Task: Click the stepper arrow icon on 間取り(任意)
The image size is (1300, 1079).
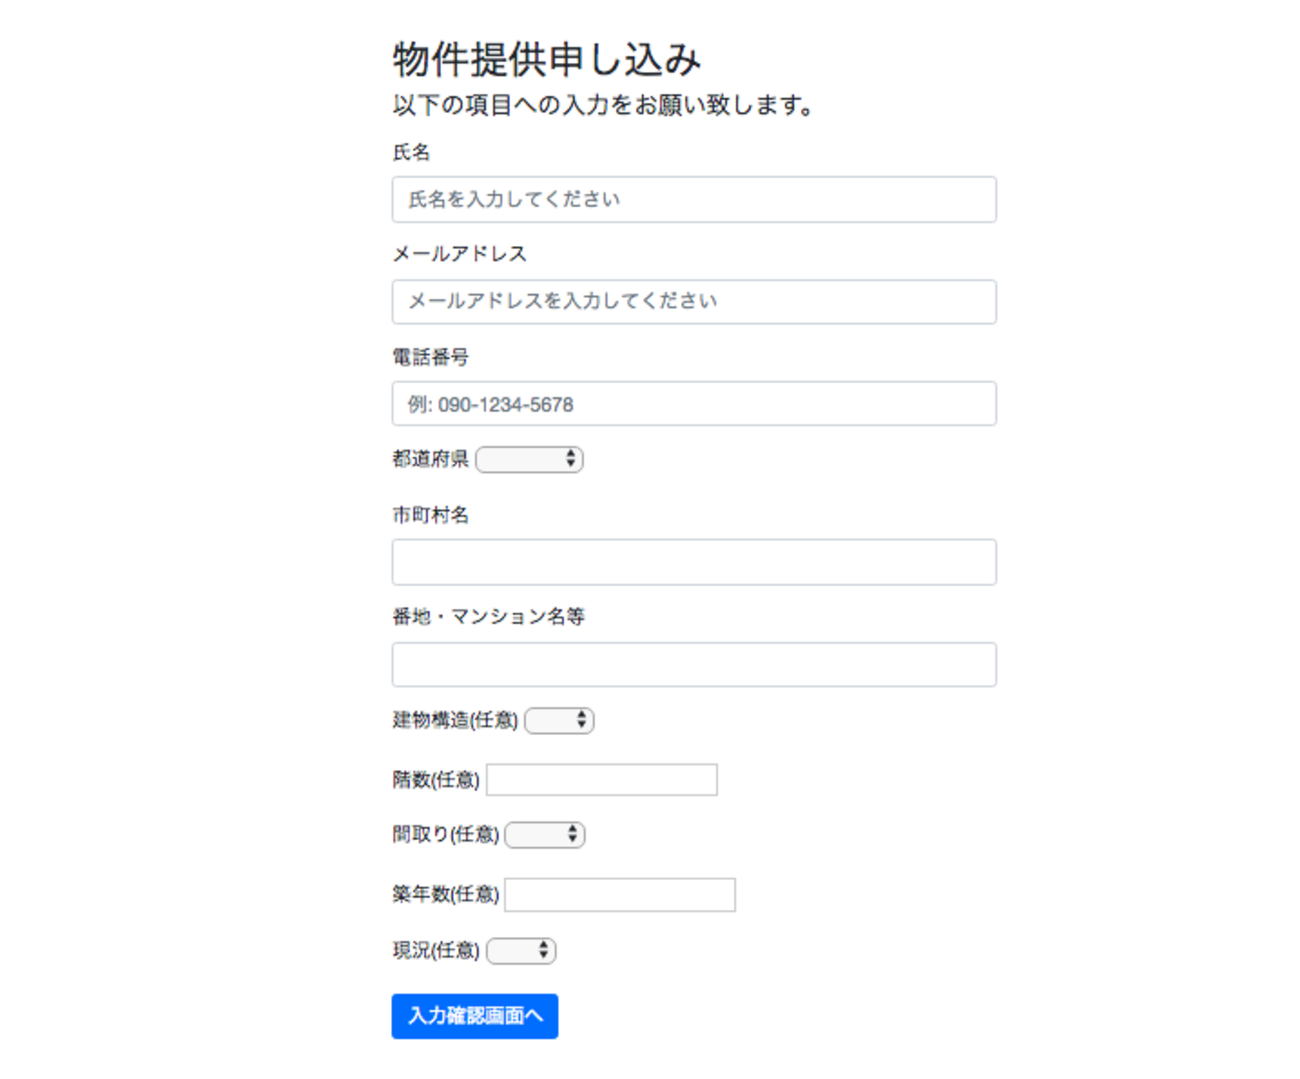Action: pos(571,834)
